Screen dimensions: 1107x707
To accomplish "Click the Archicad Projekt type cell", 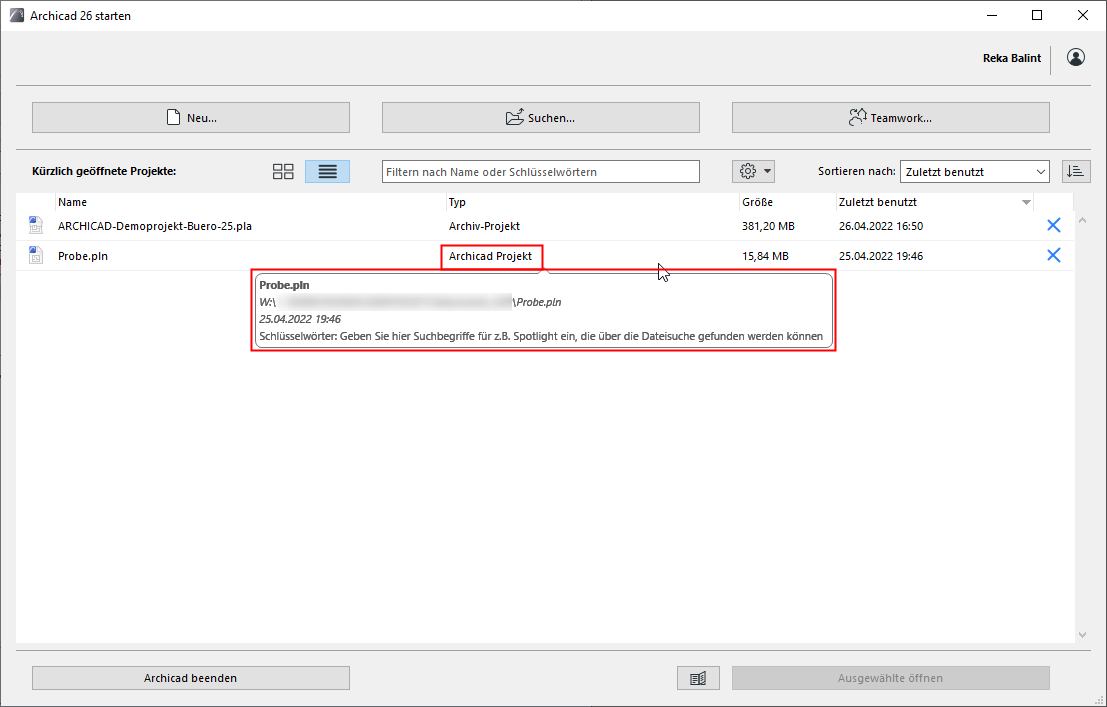I will coord(491,256).
